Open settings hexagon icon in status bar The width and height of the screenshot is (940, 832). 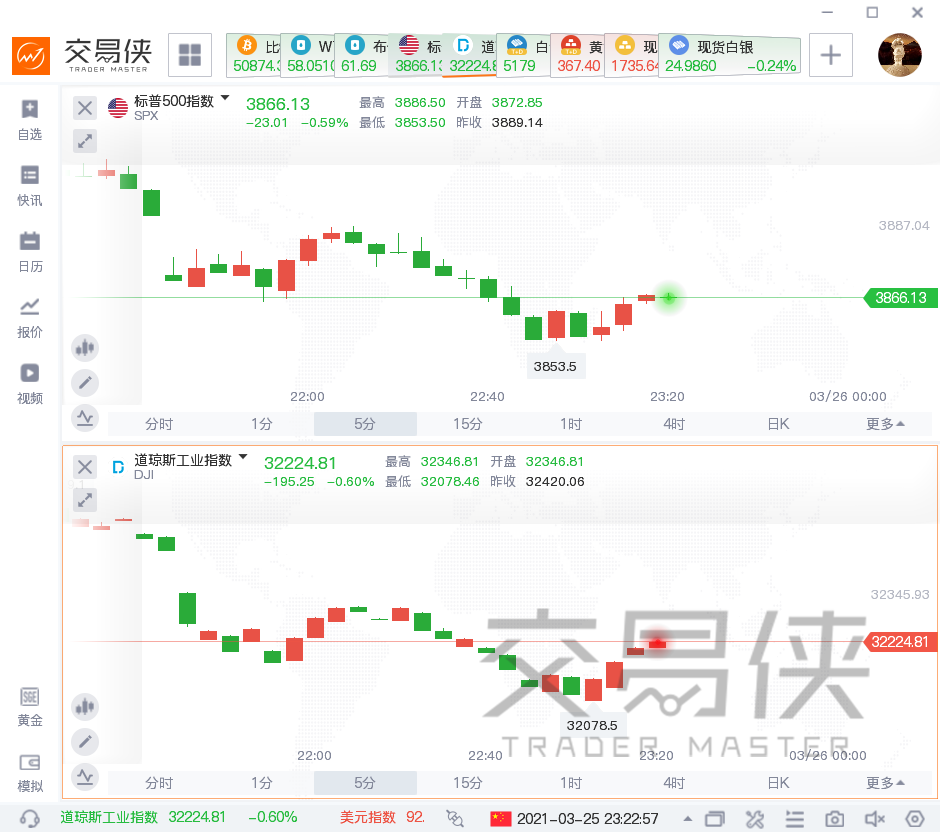[x=915, y=819]
